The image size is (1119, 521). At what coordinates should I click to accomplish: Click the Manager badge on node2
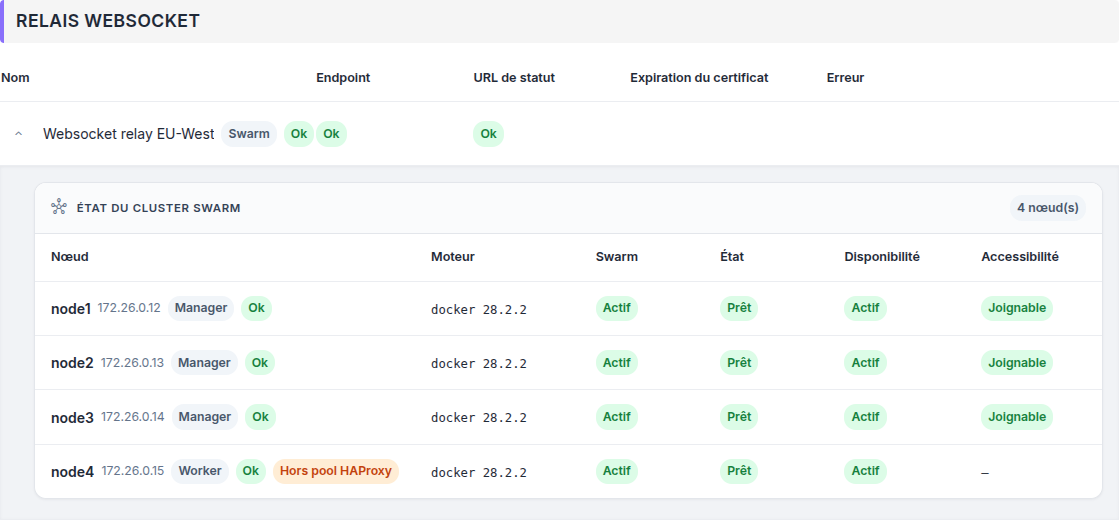tap(204, 363)
